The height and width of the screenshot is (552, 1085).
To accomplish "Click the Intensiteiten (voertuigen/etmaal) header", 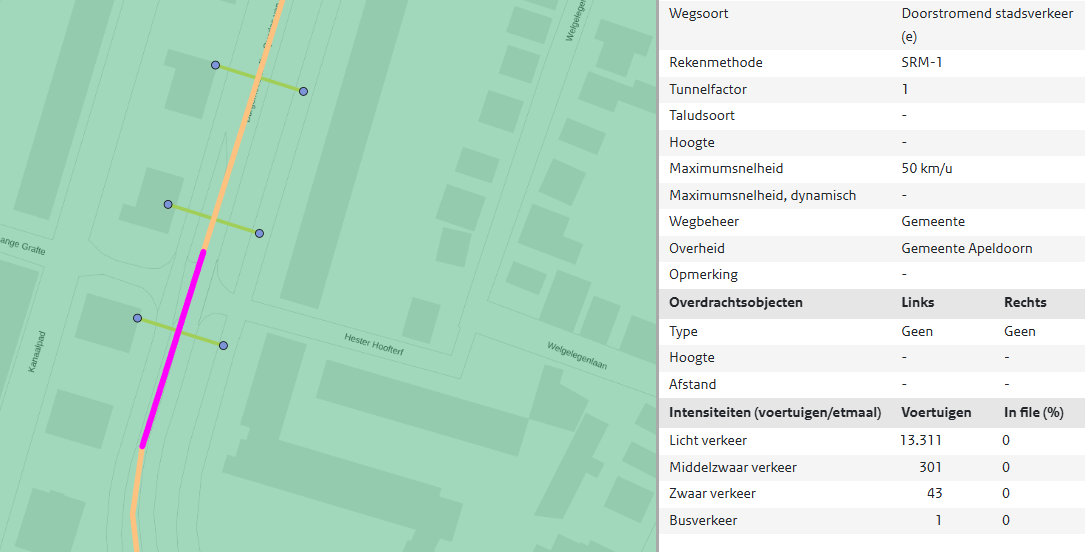I will click(775, 413).
